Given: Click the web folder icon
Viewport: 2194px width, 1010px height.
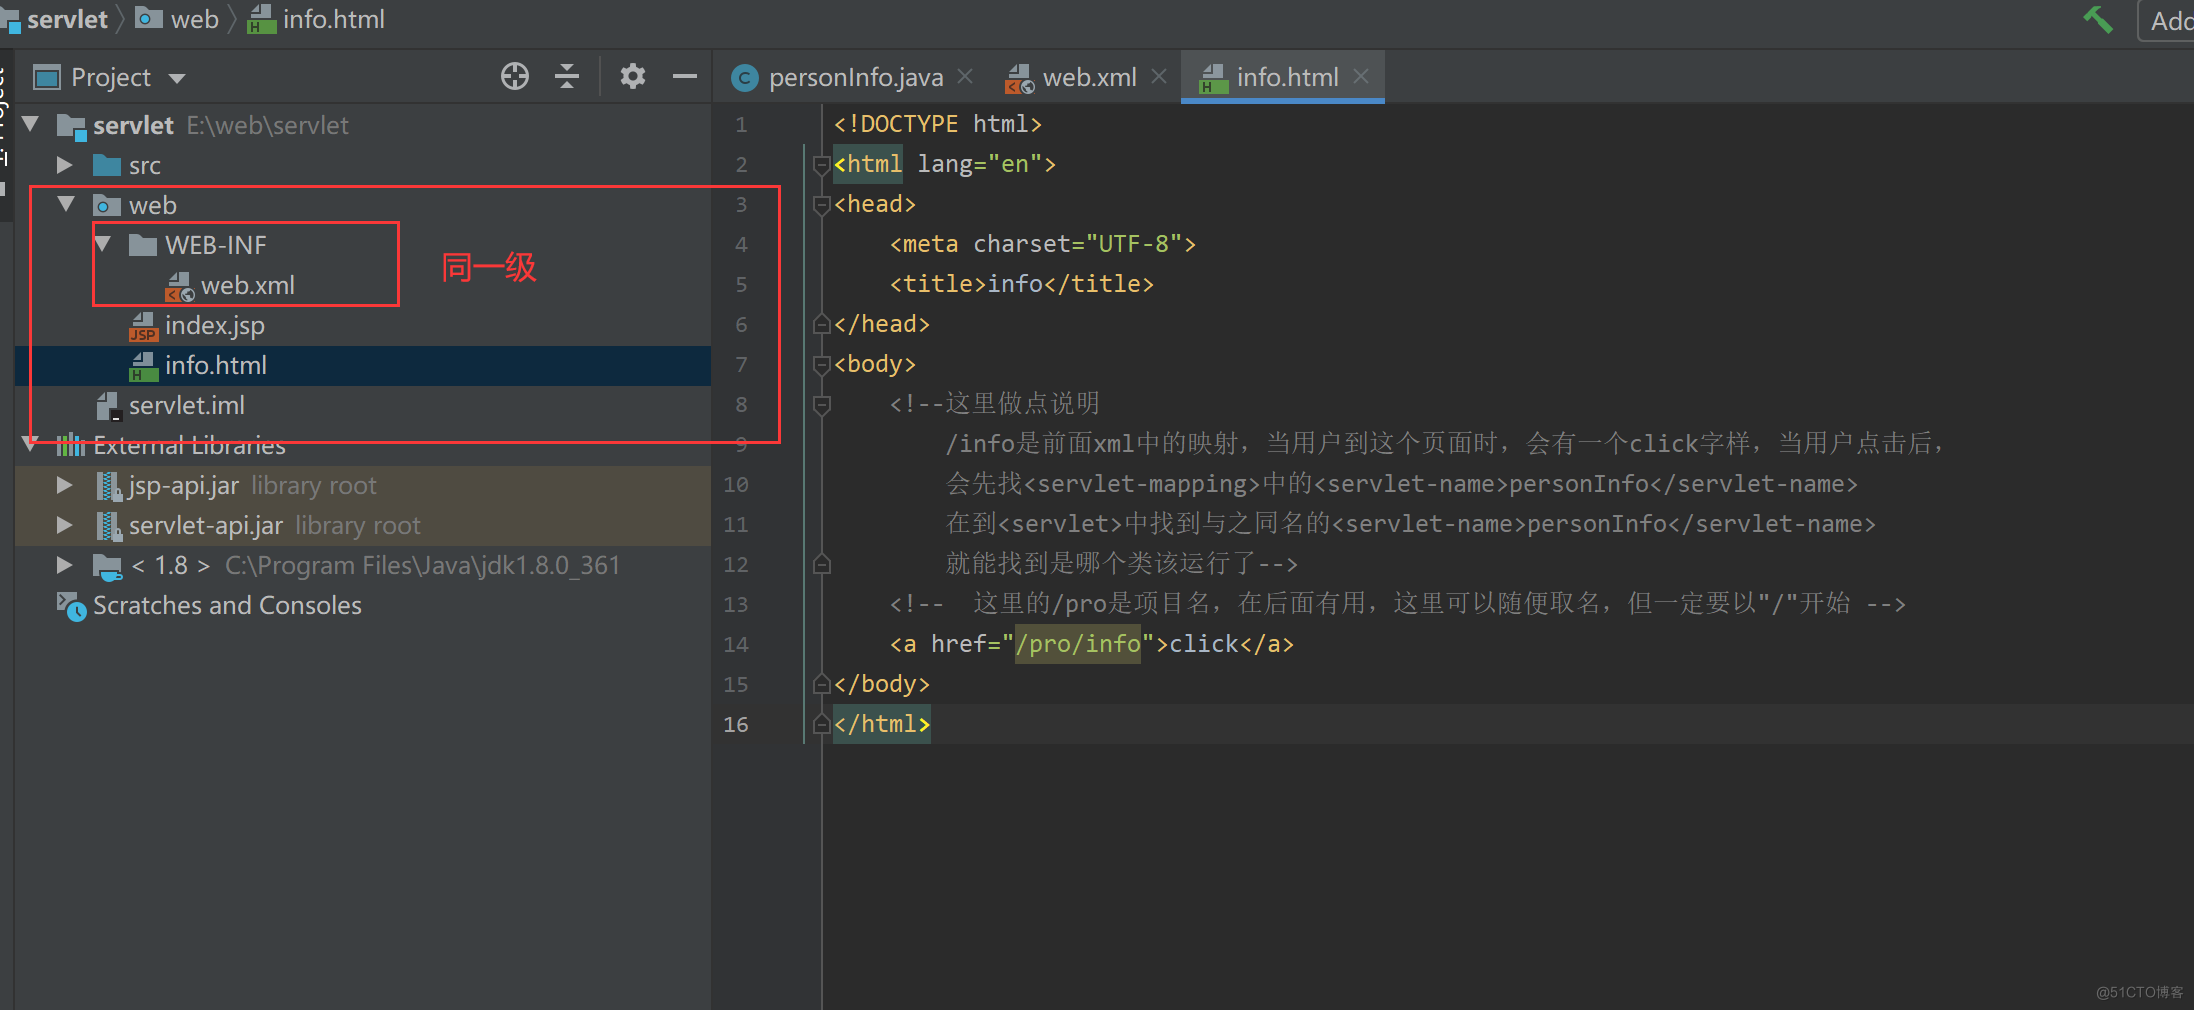Looking at the screenshot, I should pos(107,205).
